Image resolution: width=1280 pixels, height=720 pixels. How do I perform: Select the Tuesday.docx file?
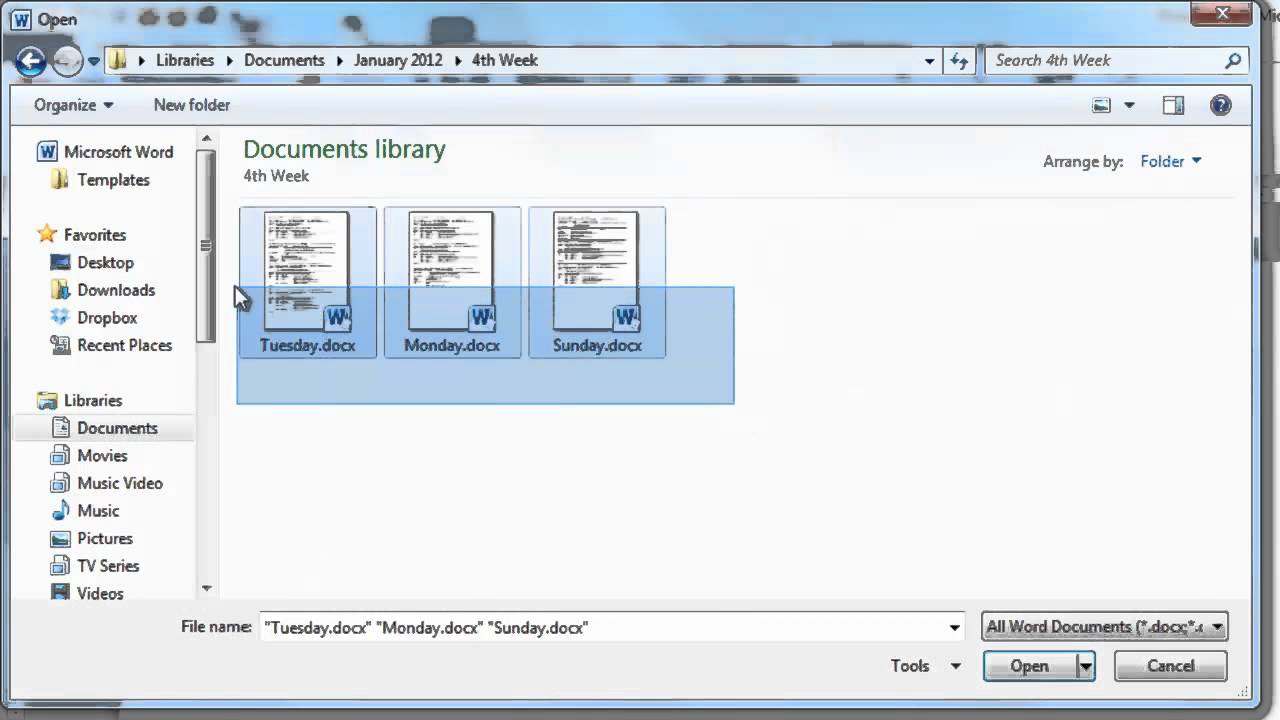coord(308,282)
